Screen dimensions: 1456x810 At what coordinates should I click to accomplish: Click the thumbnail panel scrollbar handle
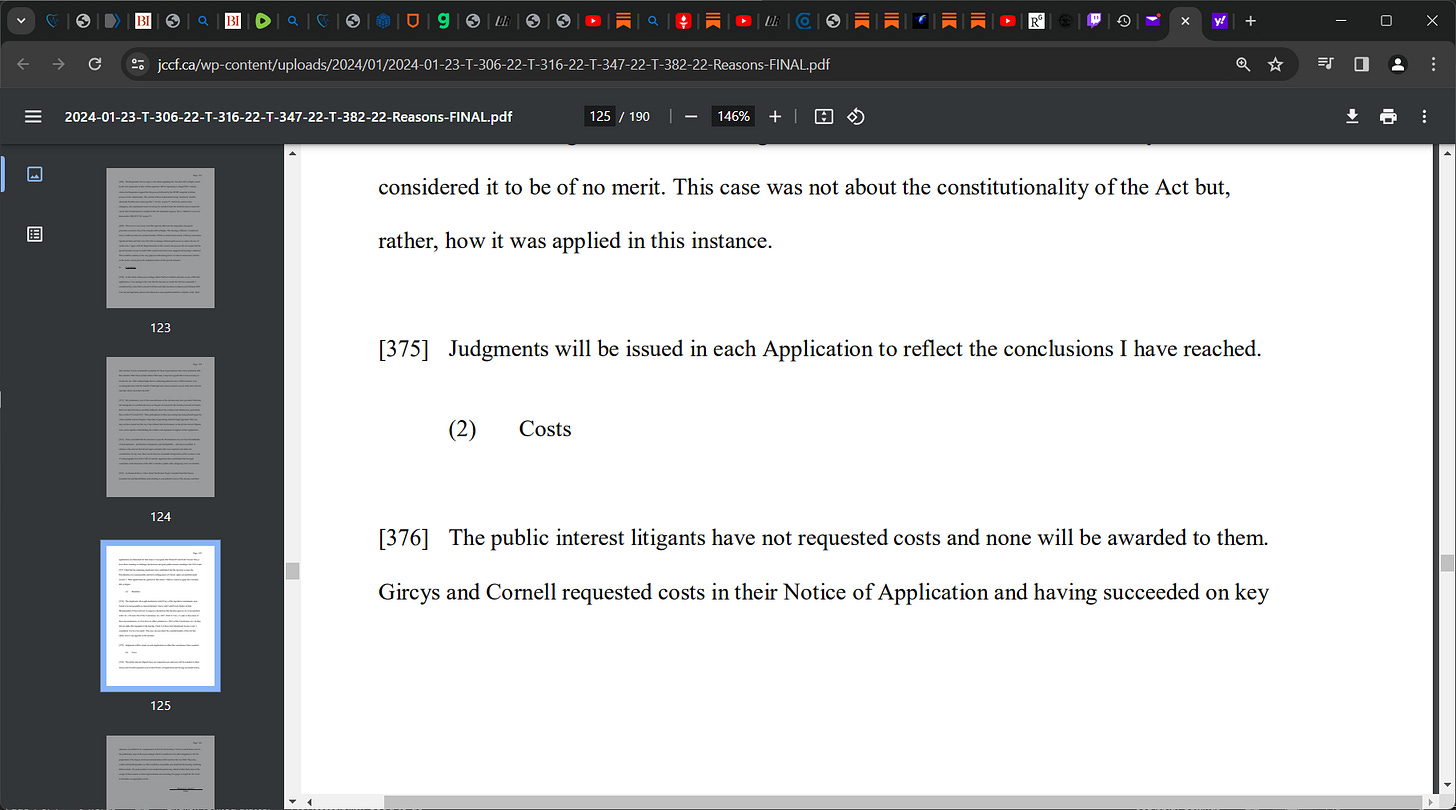point(292,571)
